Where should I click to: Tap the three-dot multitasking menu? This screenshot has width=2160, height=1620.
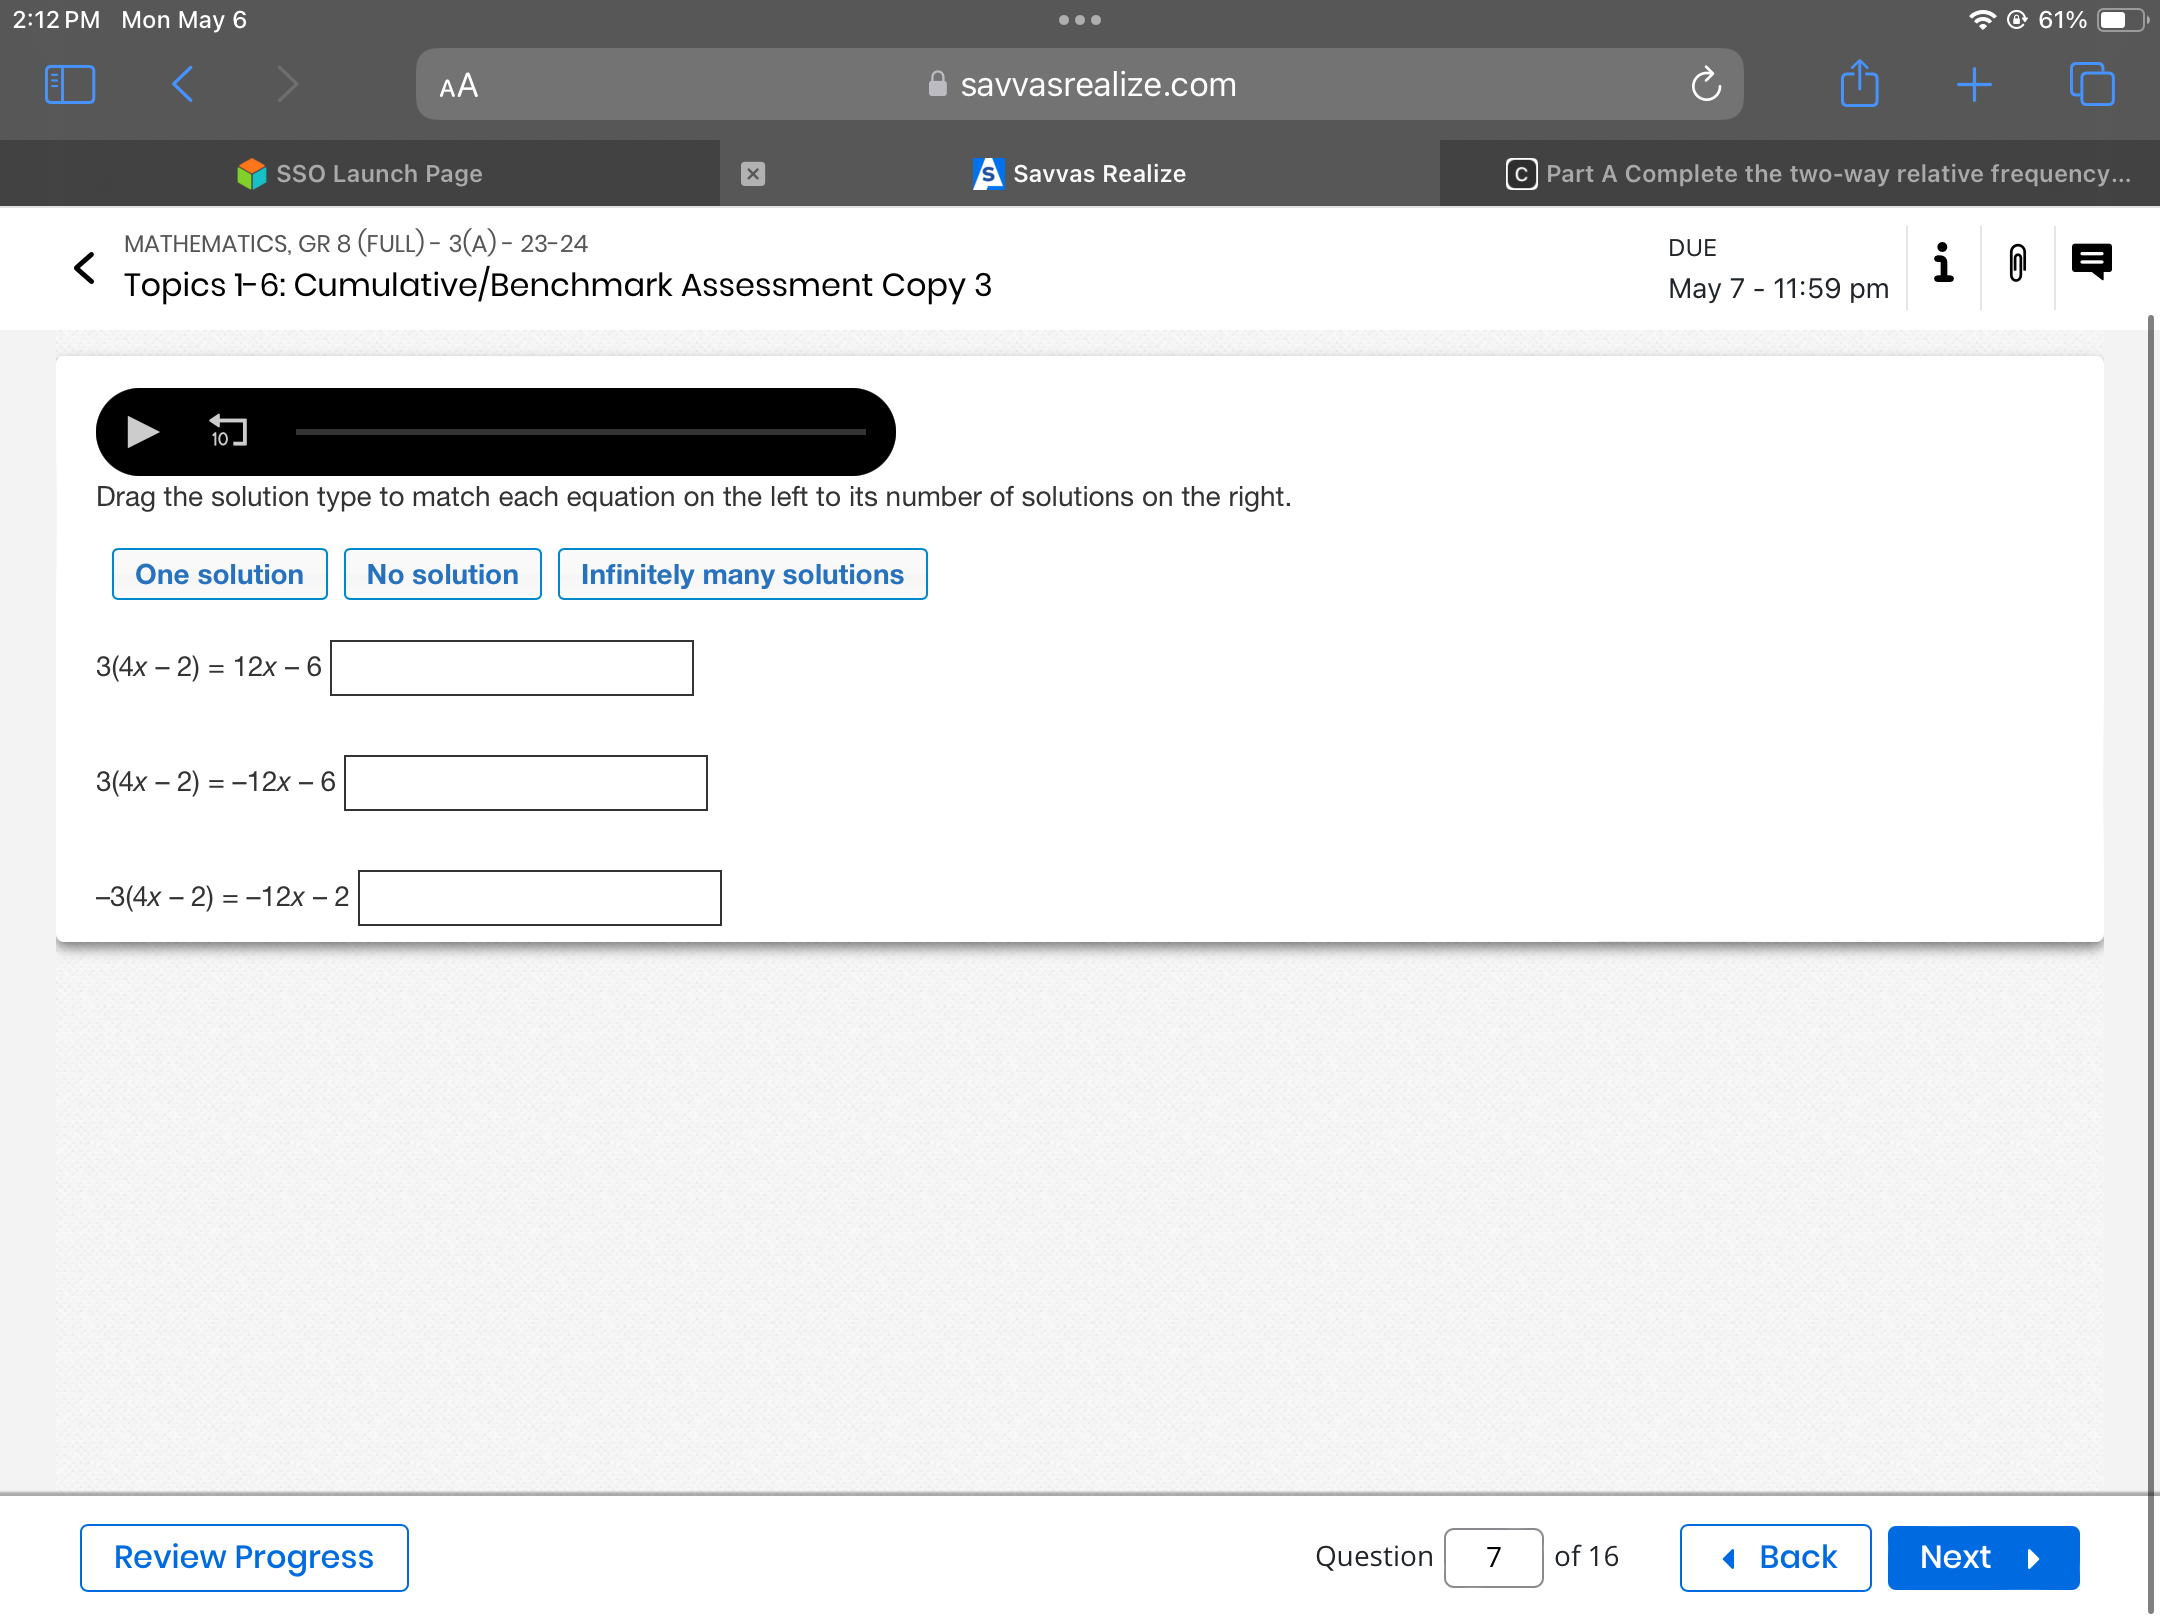pyautogui.click(x=1080, y=20)
